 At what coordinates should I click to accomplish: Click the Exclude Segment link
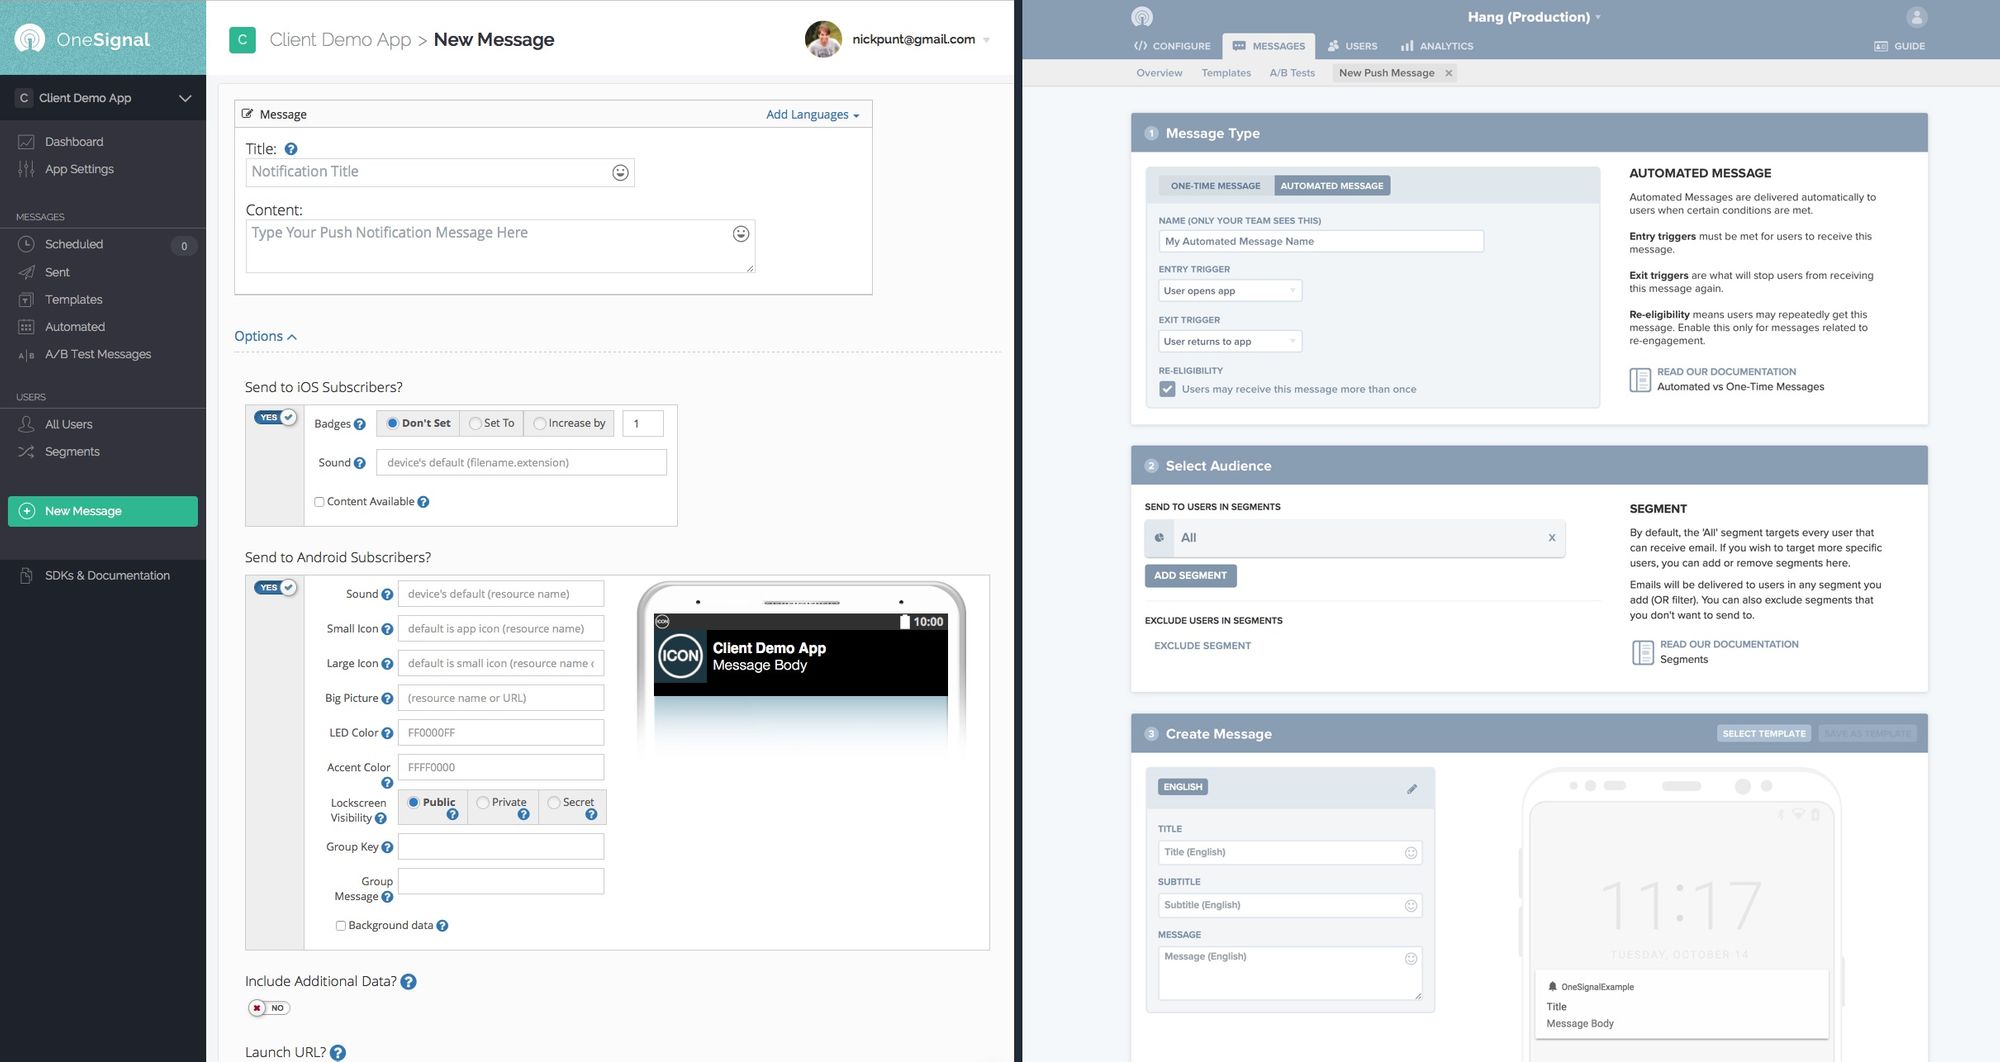1202,646
